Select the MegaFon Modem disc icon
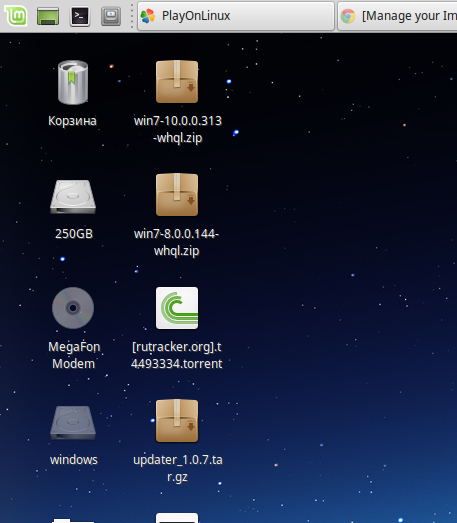The height and width of the screenshot is (523, 457). point(73,308)
